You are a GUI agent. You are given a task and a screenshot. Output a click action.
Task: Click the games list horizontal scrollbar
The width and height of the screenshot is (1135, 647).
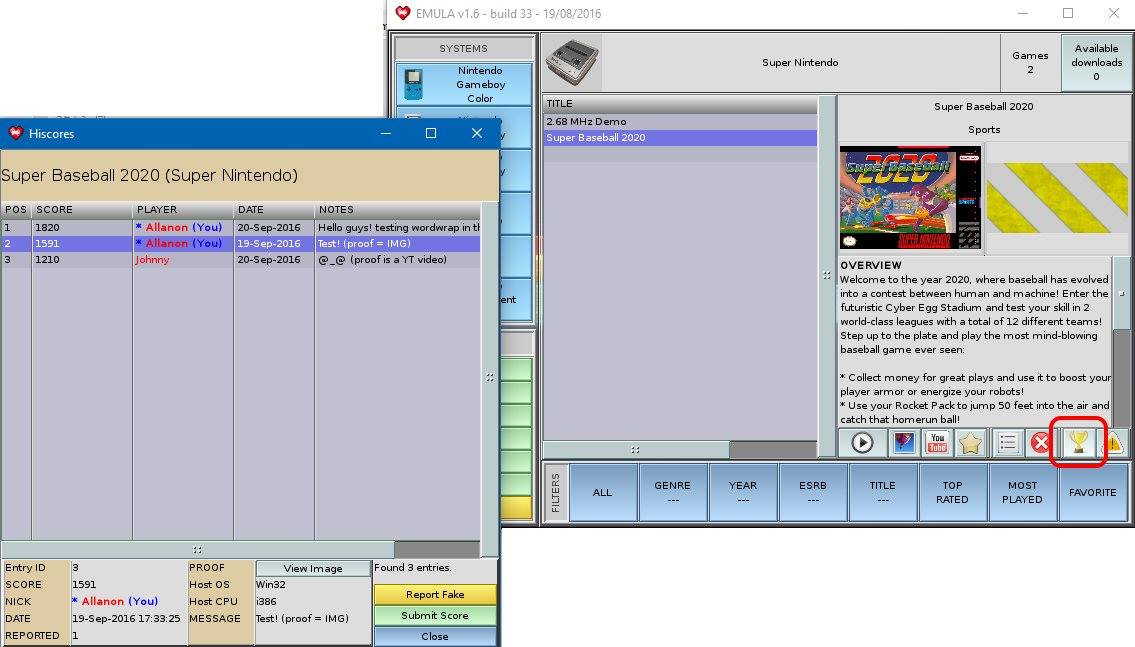(x=636, y=449)
